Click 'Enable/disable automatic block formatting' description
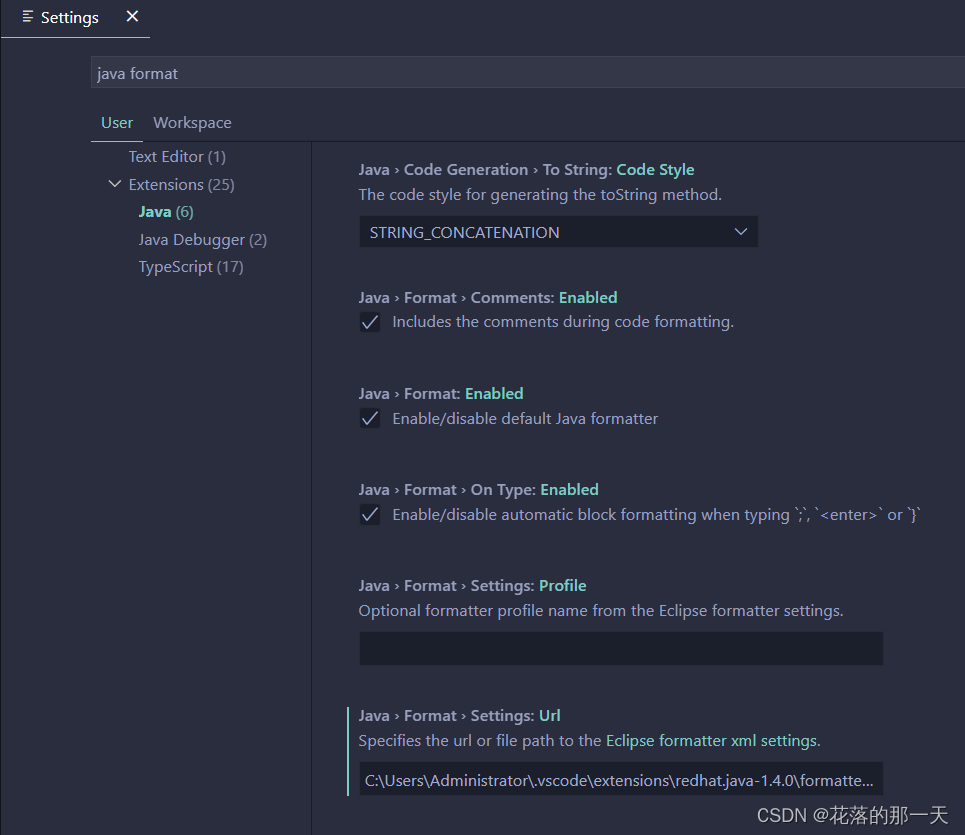Viewport: 965px width, 835px height. (656, 514)
